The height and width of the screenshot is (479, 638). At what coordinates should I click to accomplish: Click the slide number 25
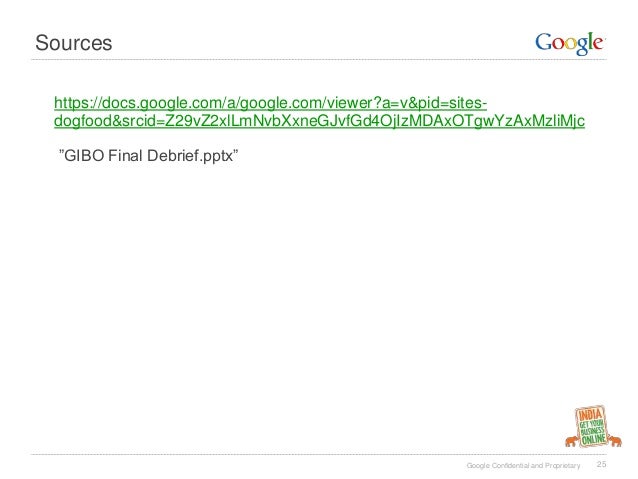click(601, 464)
